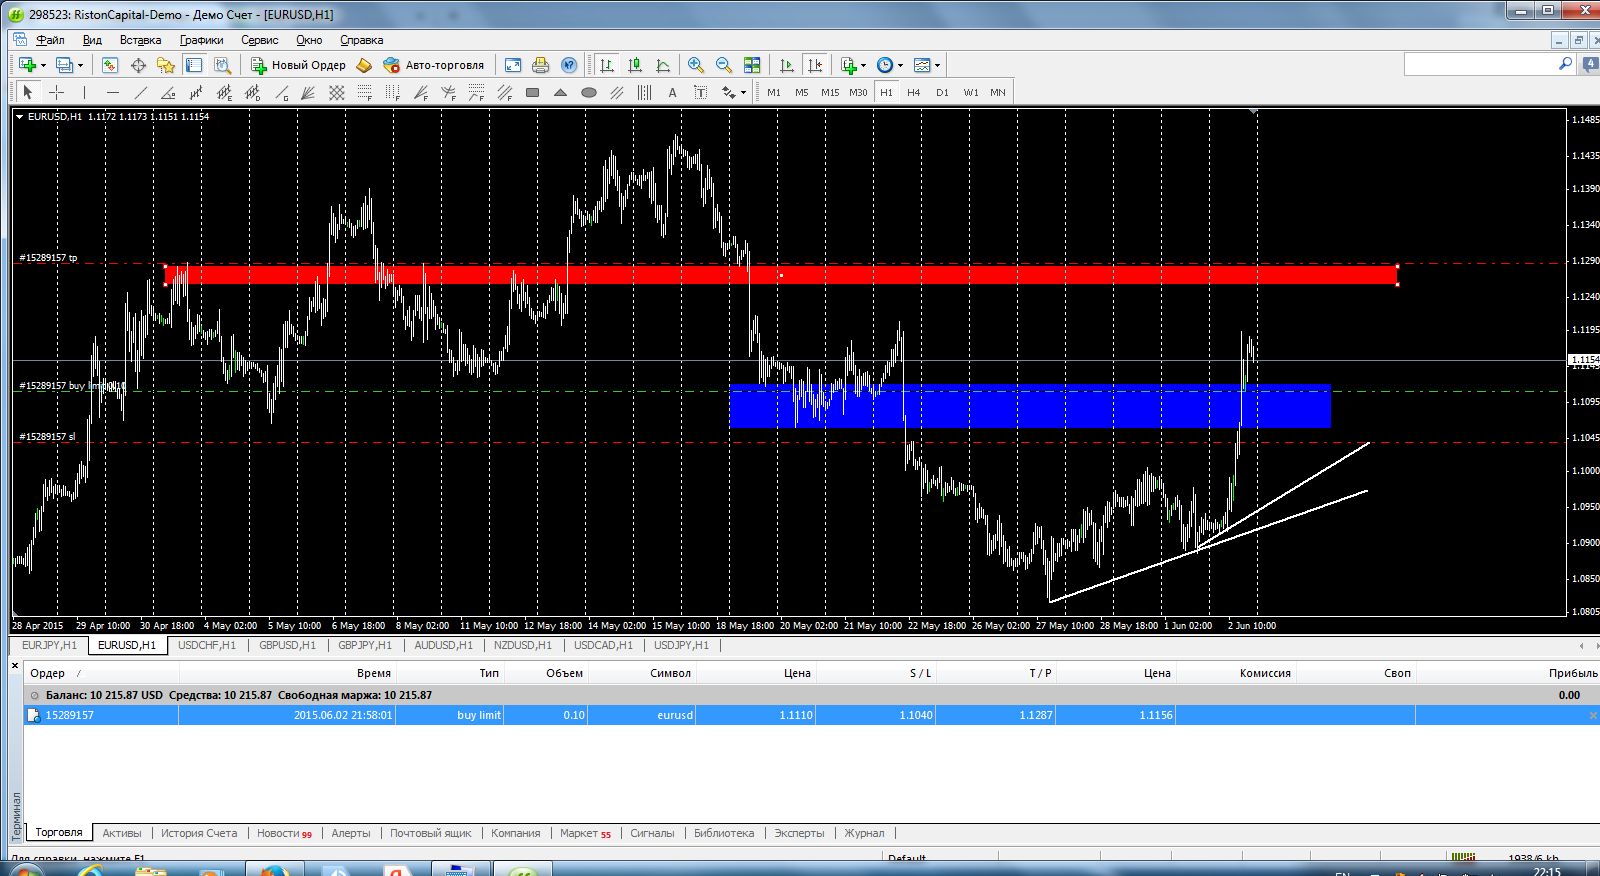Viewport: 1600px width, 876px height.
Task: Select the text tool A
Action: tap(672, 92)
